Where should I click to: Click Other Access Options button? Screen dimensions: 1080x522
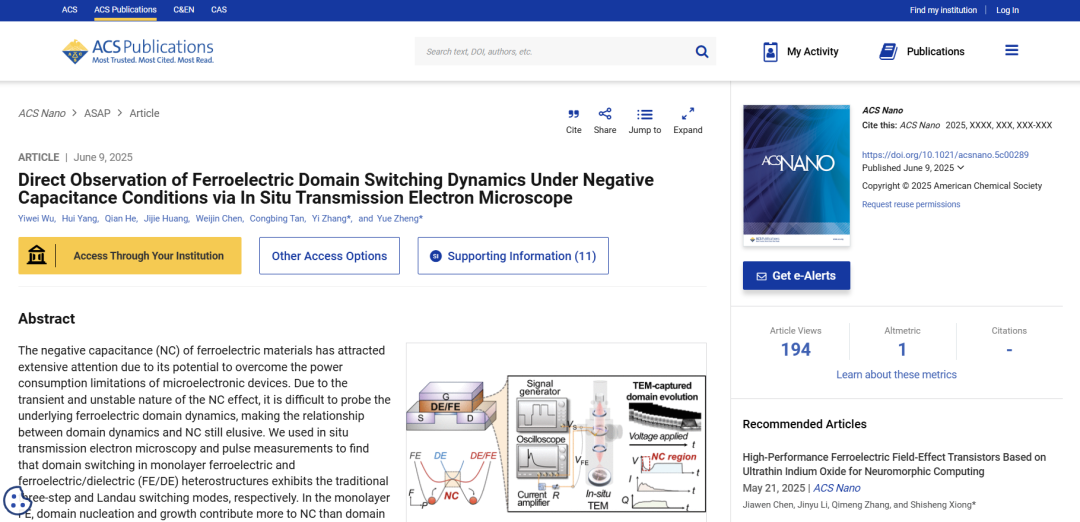pyautogui.click(x=329, y=256)
